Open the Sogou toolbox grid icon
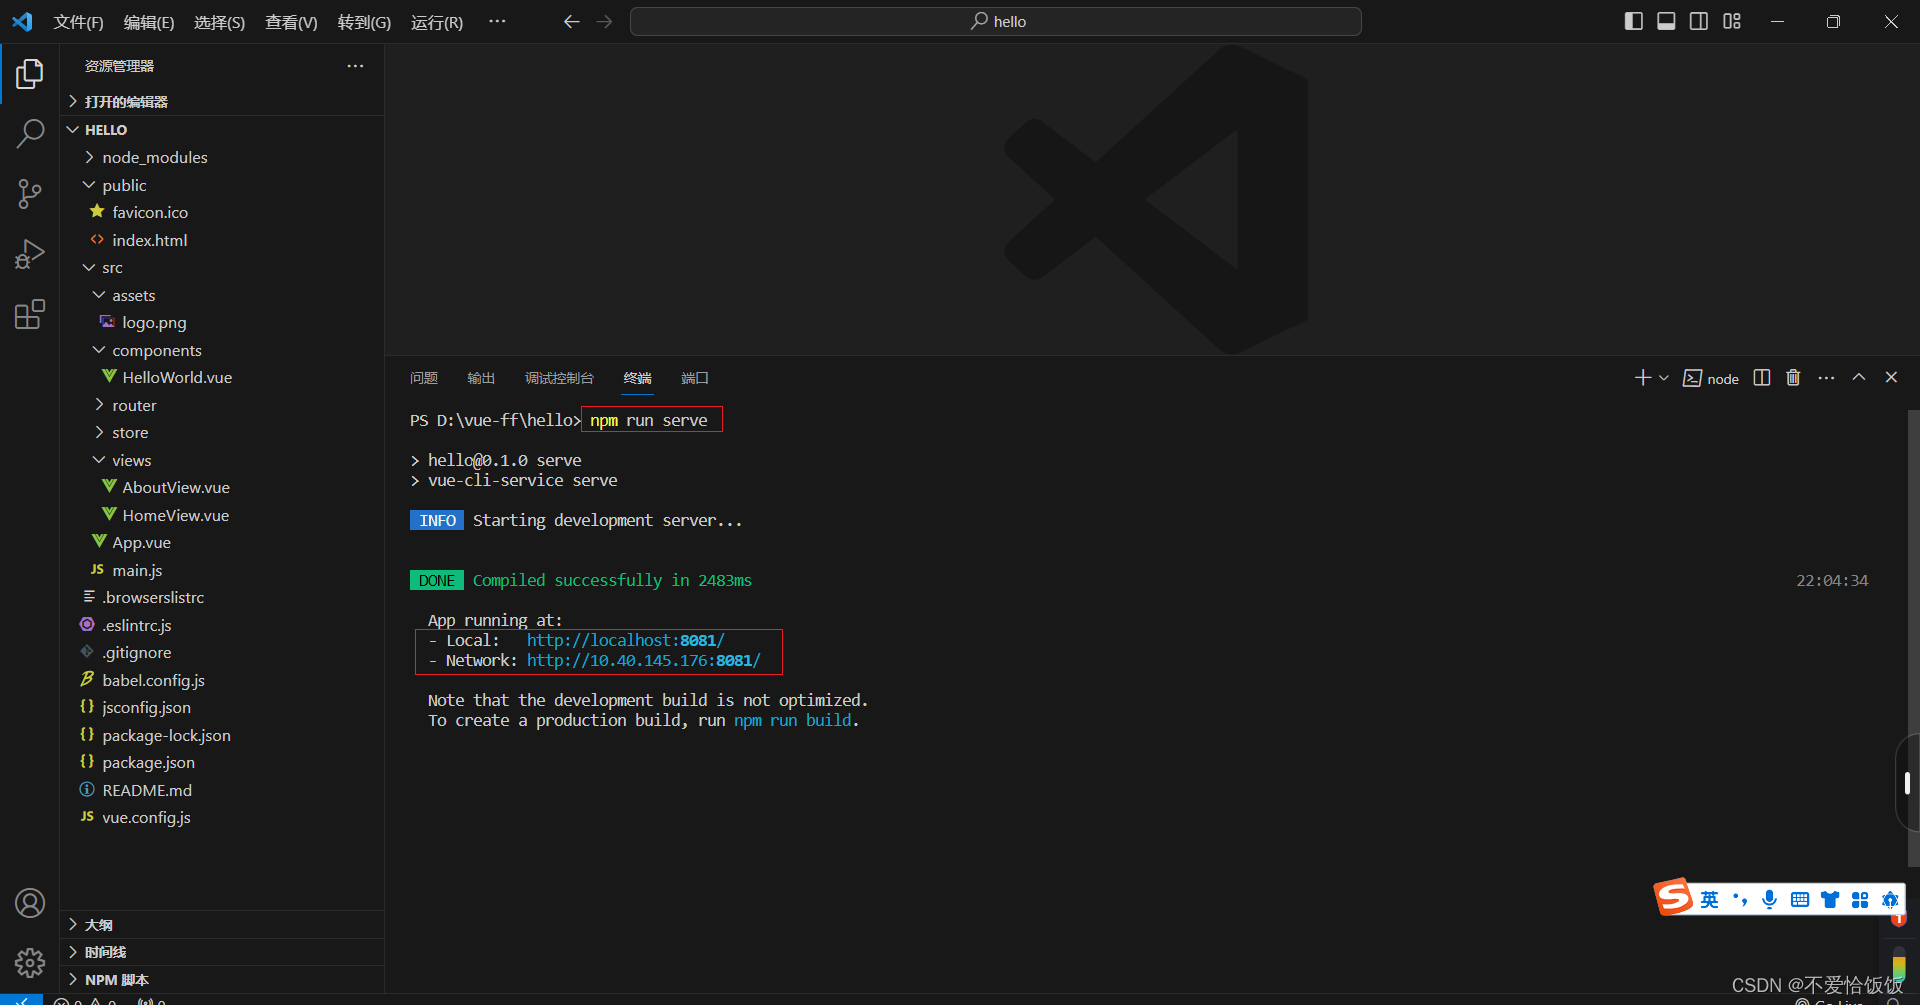This screenshot has width=1920, height=1005. (1860, 899)
